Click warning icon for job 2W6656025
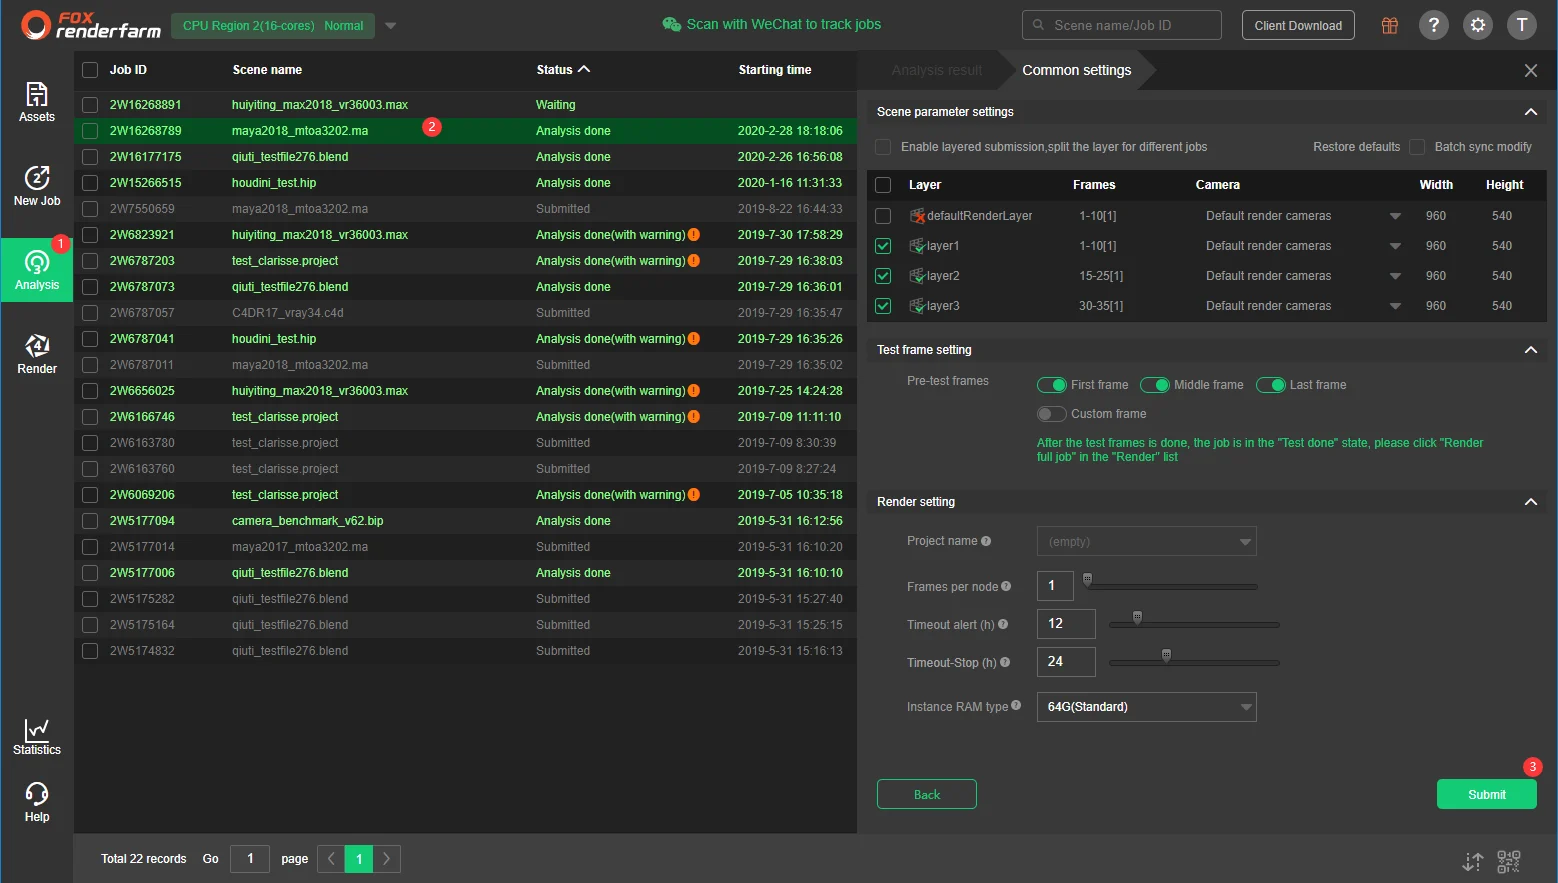The height and width of the screenshot is (883, 1558). (x=694, y=391)
